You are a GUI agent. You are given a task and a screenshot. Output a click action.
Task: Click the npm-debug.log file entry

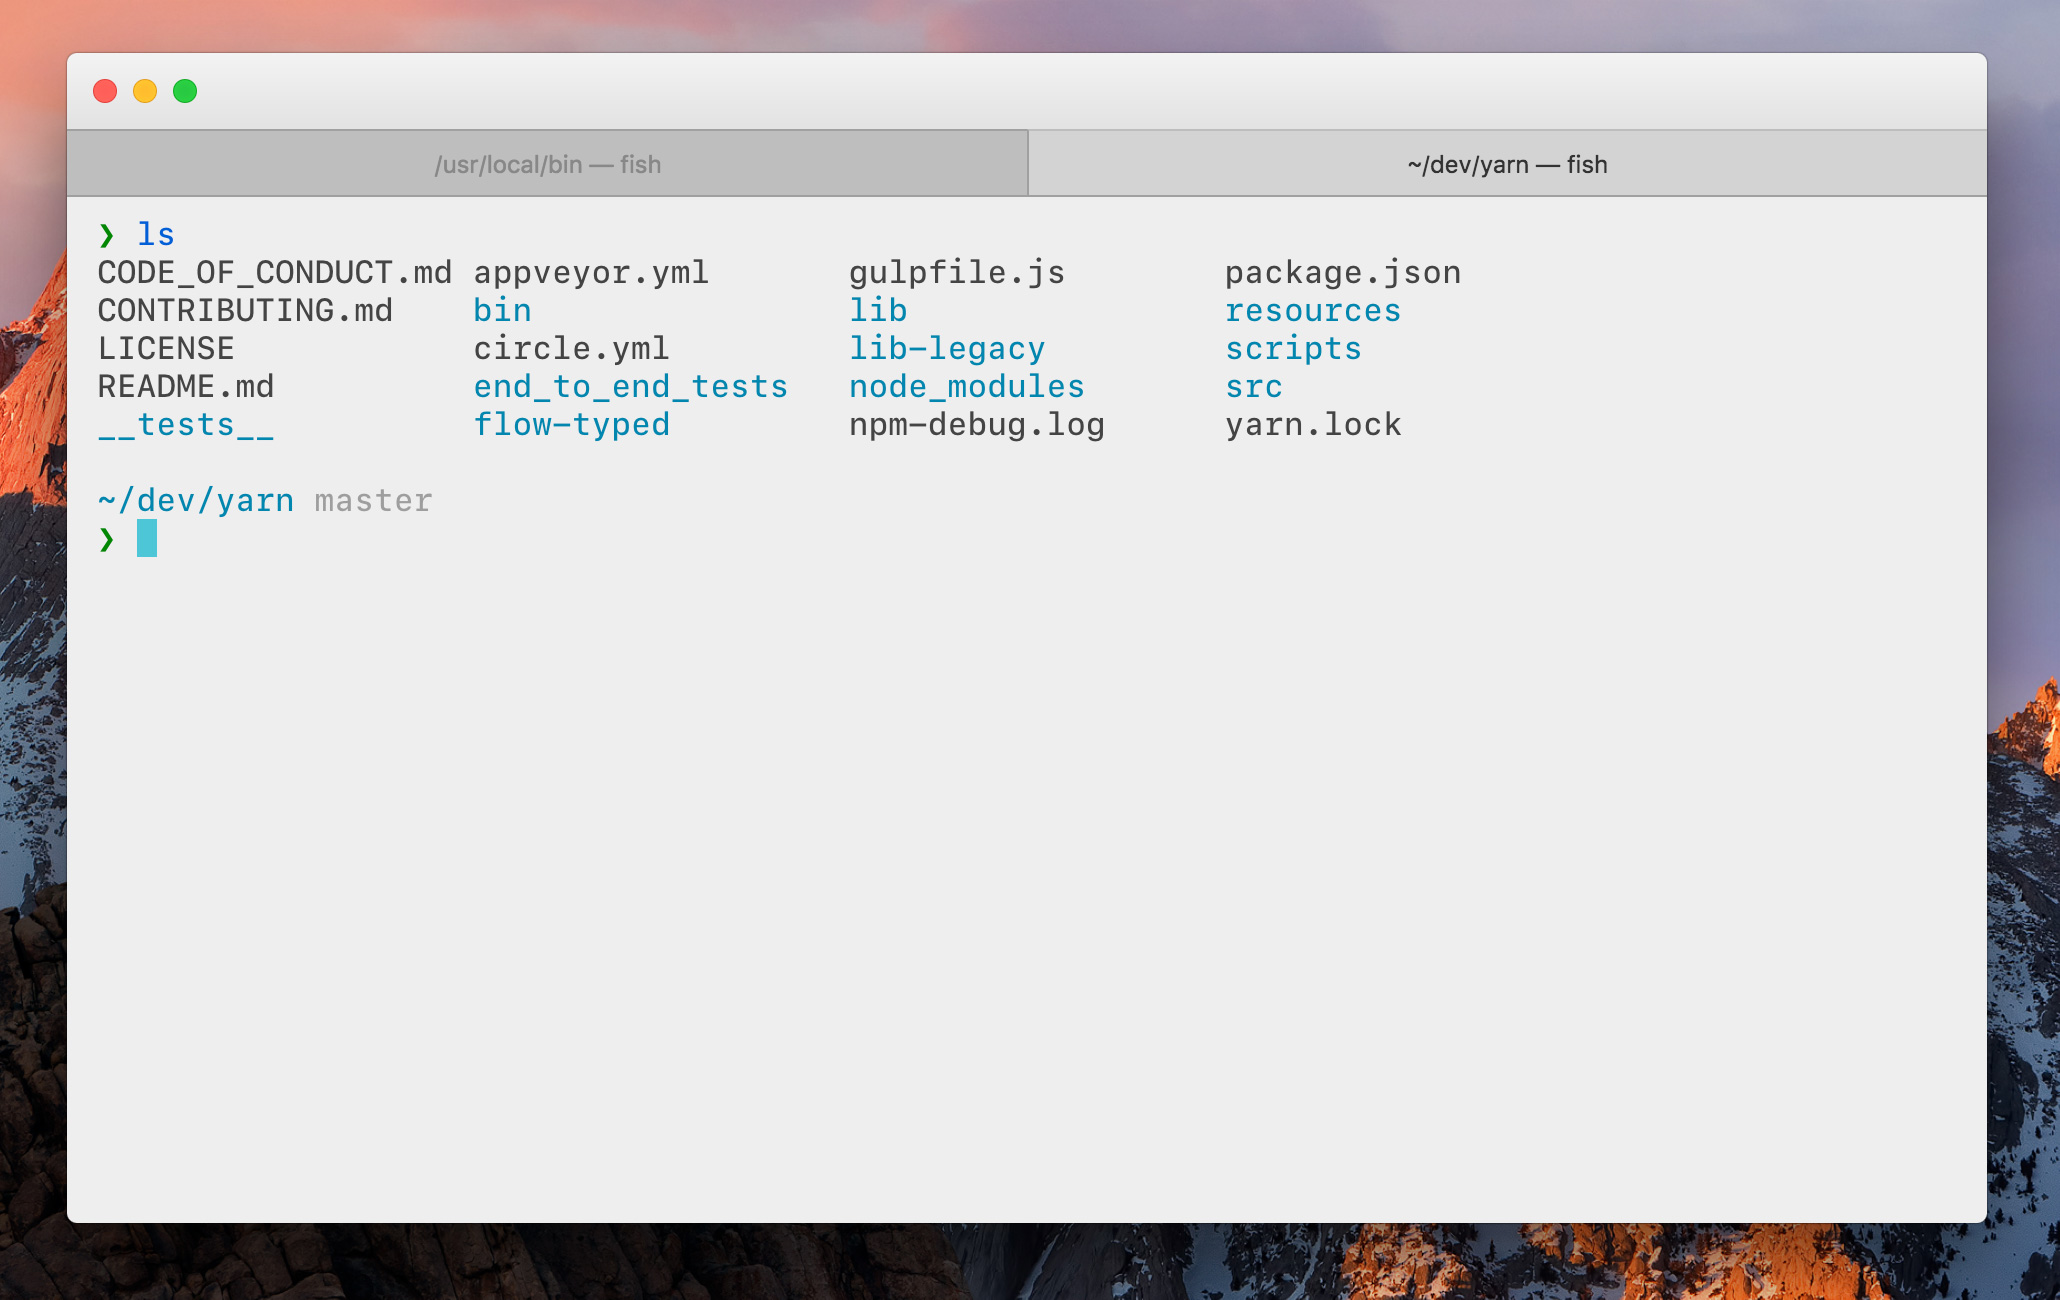977,424
